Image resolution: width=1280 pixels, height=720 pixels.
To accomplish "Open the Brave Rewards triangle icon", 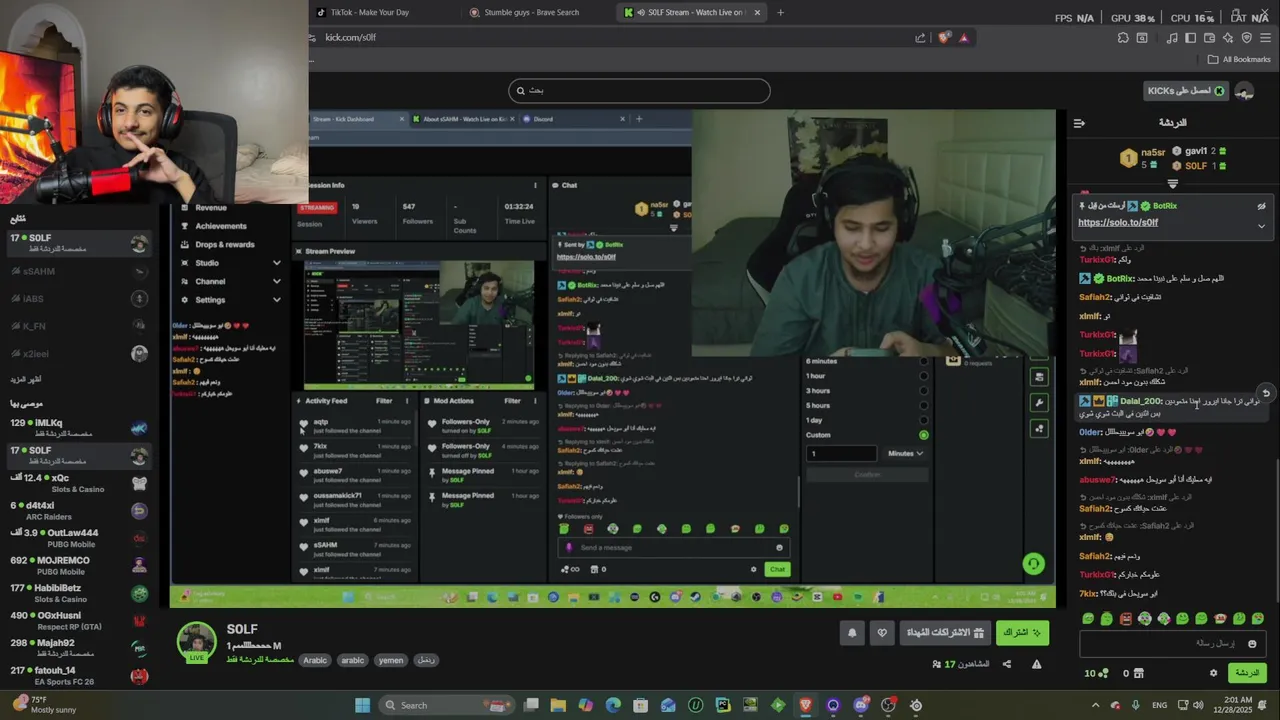I will click(964, 38).
